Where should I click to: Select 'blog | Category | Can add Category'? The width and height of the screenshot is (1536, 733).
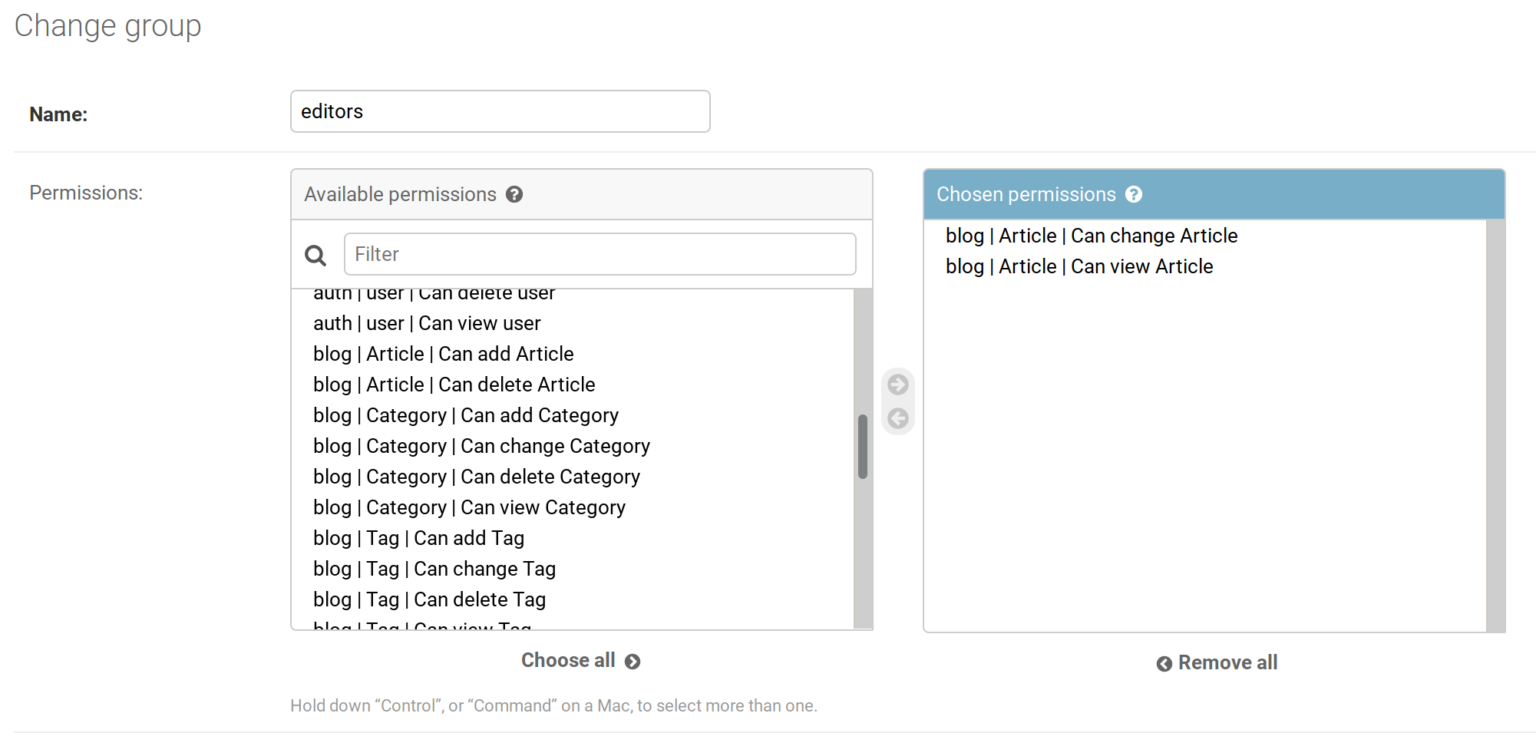coord(466,416)
